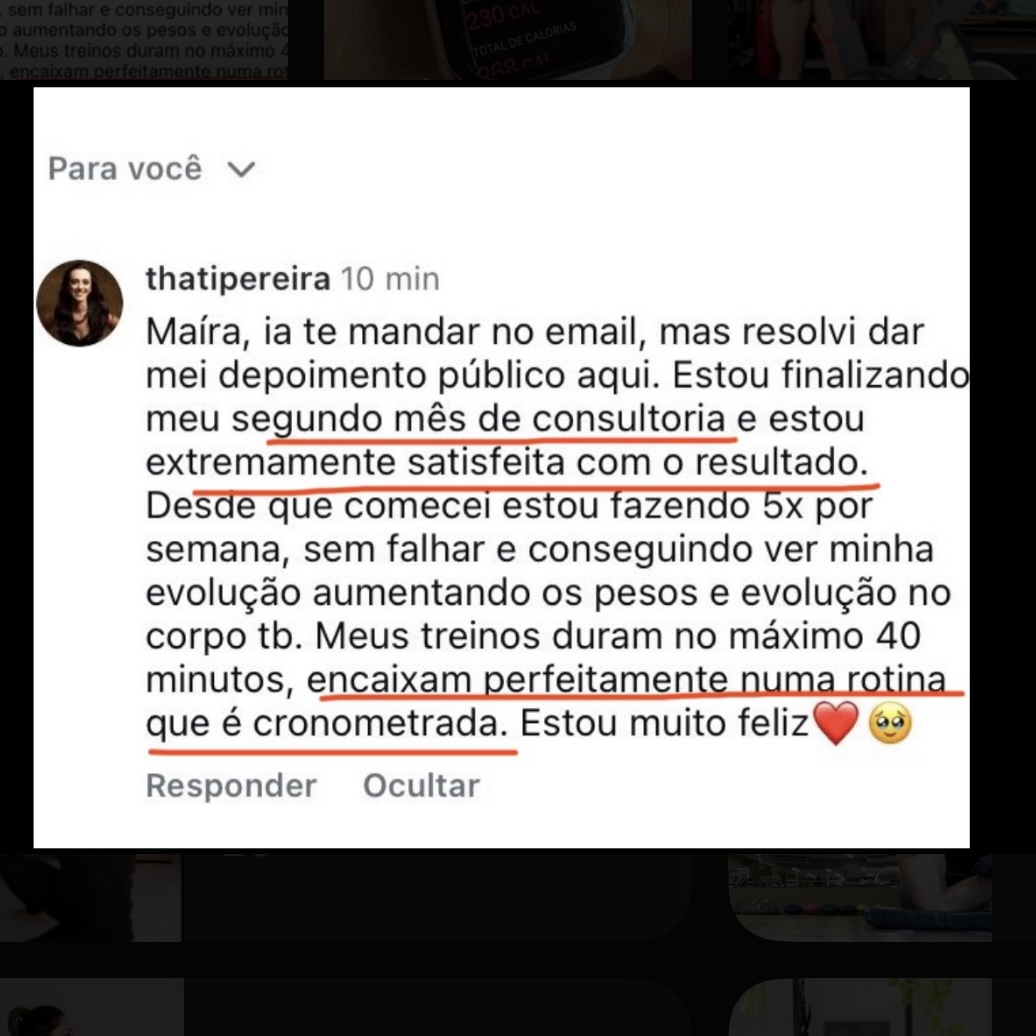Open the gym floor mat thumbnail

pyautogui.click(x=860, y=898)
